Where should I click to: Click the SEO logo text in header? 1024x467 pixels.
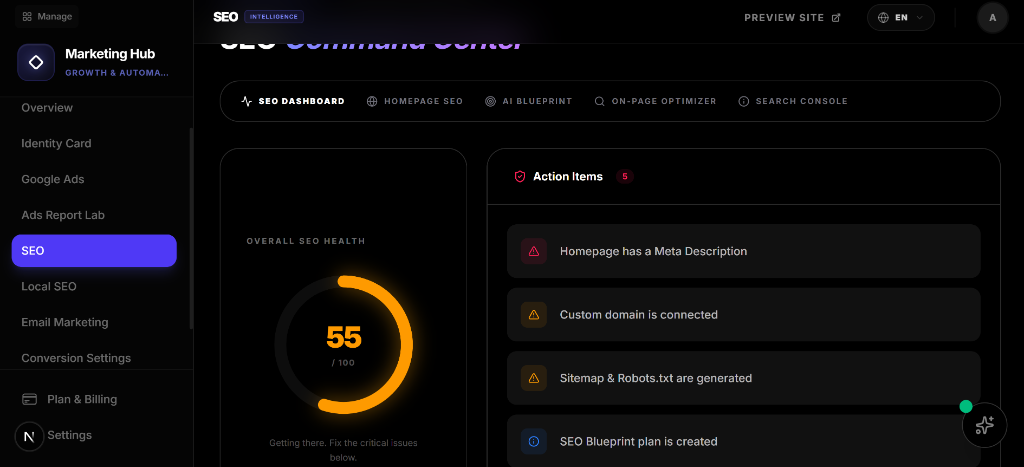point(225,17)
